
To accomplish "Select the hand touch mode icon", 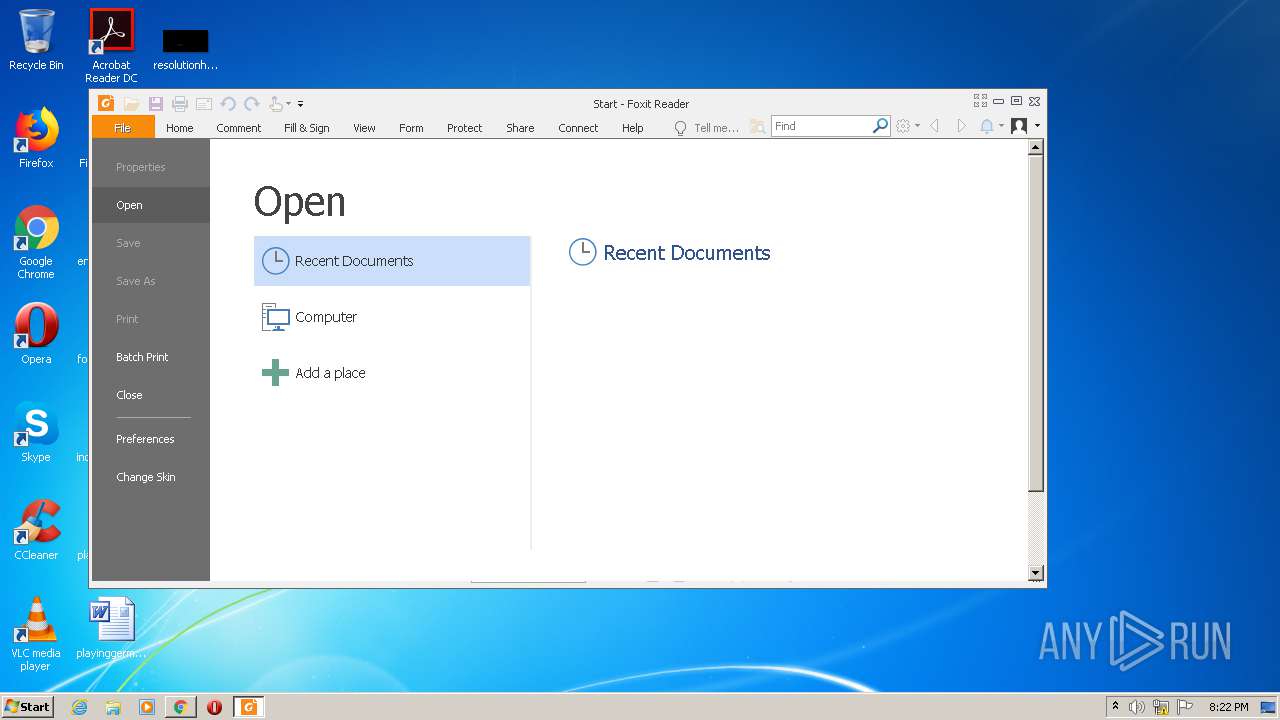I will click(276, 103).
